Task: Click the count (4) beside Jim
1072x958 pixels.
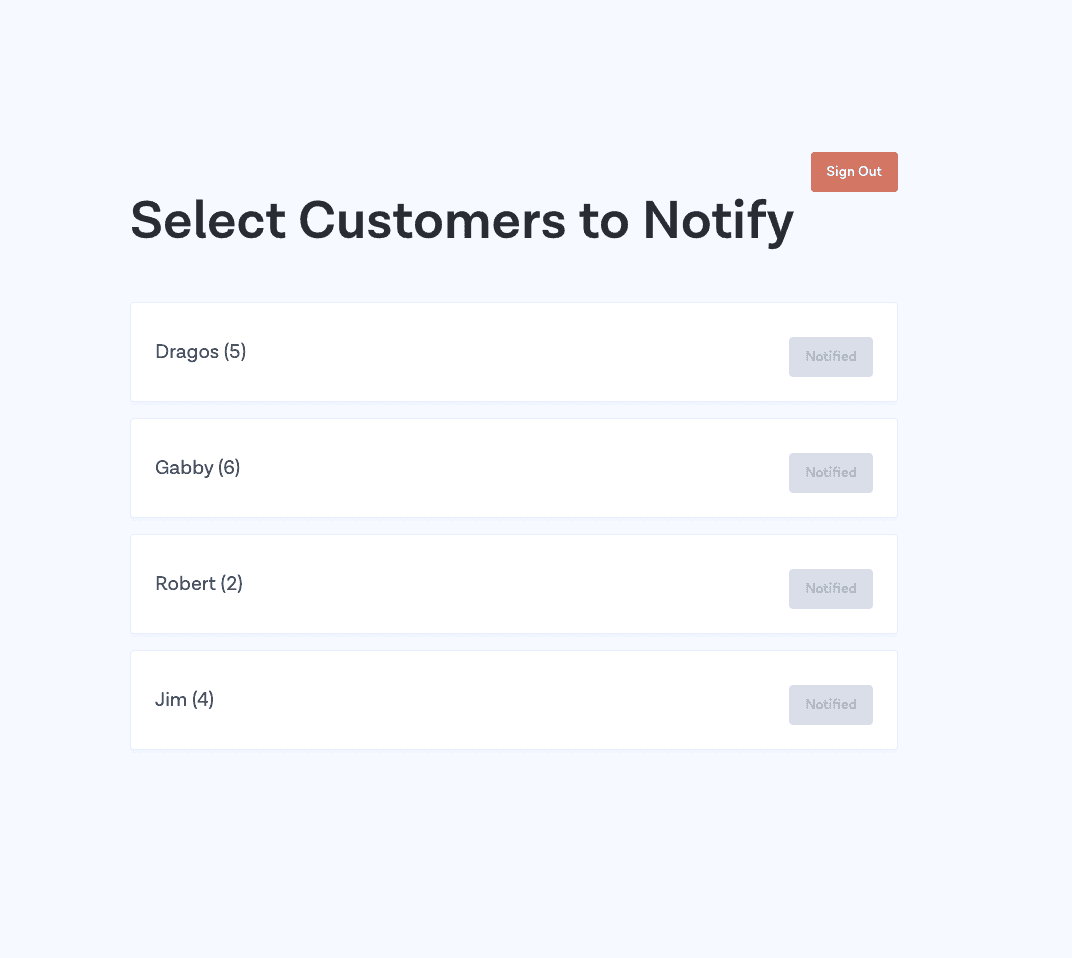Action: coord(203,700)
